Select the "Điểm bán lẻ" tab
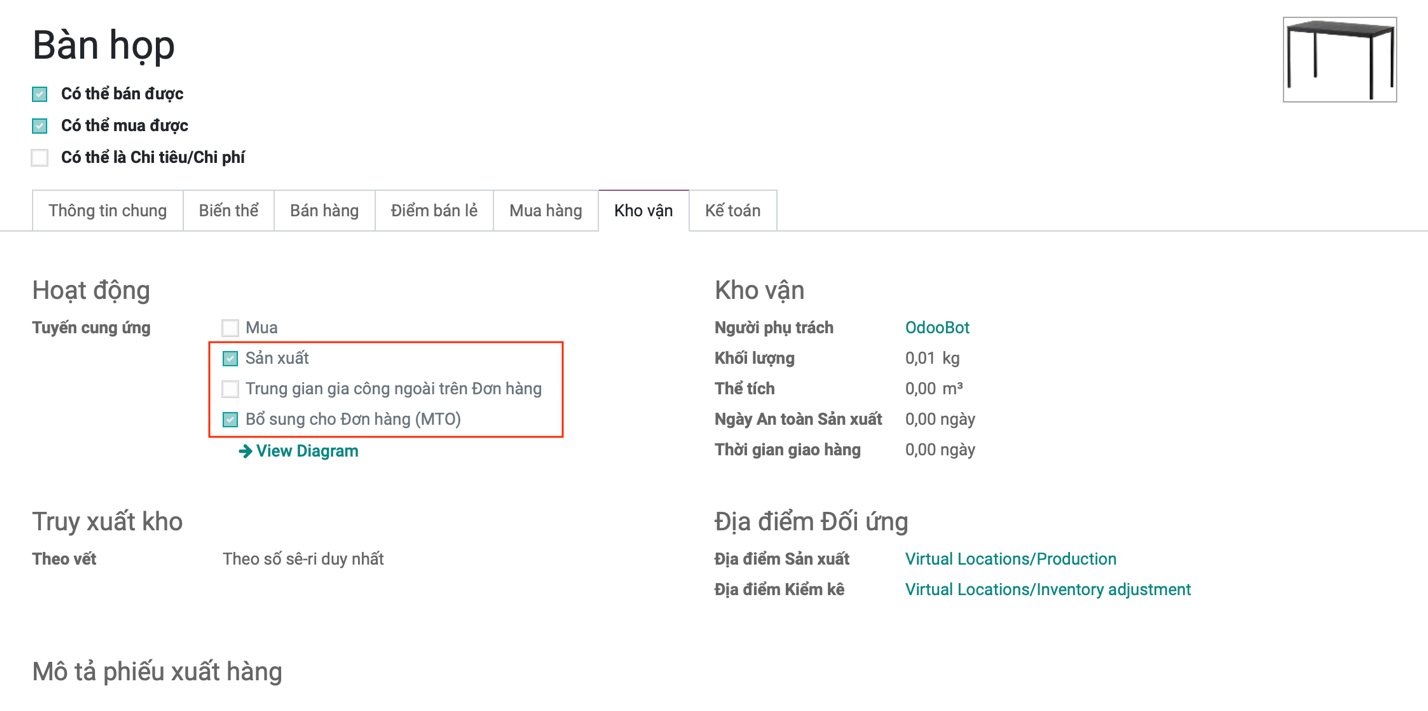 click(x=434, y=211)
